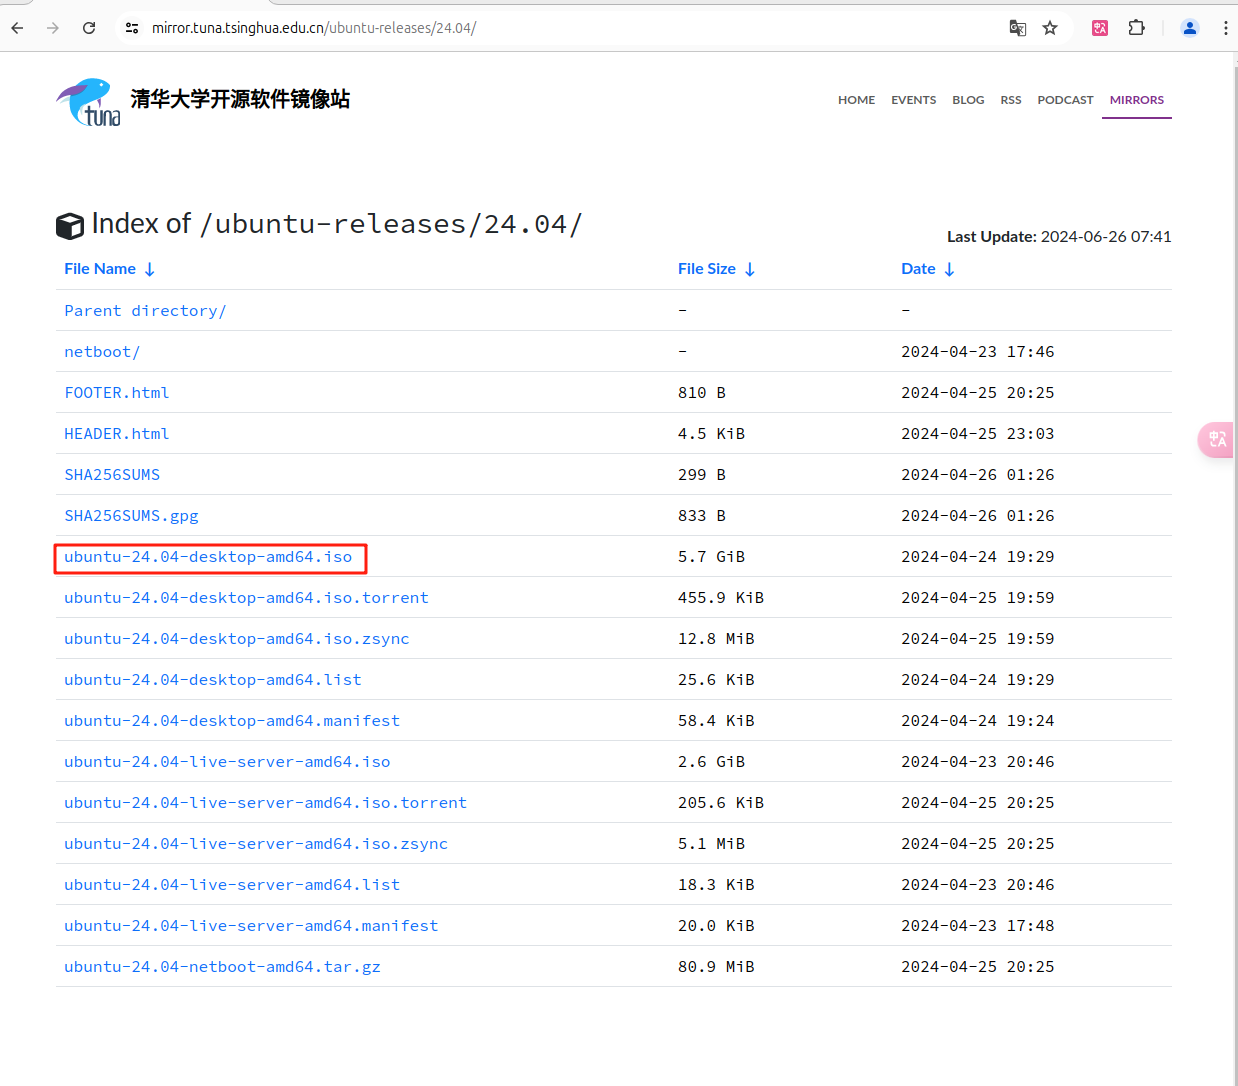Open the PODCAST nav item
Image resolution: width=1238 pixels, height=1086 pixels.
pyautogui.click(x=1065, y=100)
